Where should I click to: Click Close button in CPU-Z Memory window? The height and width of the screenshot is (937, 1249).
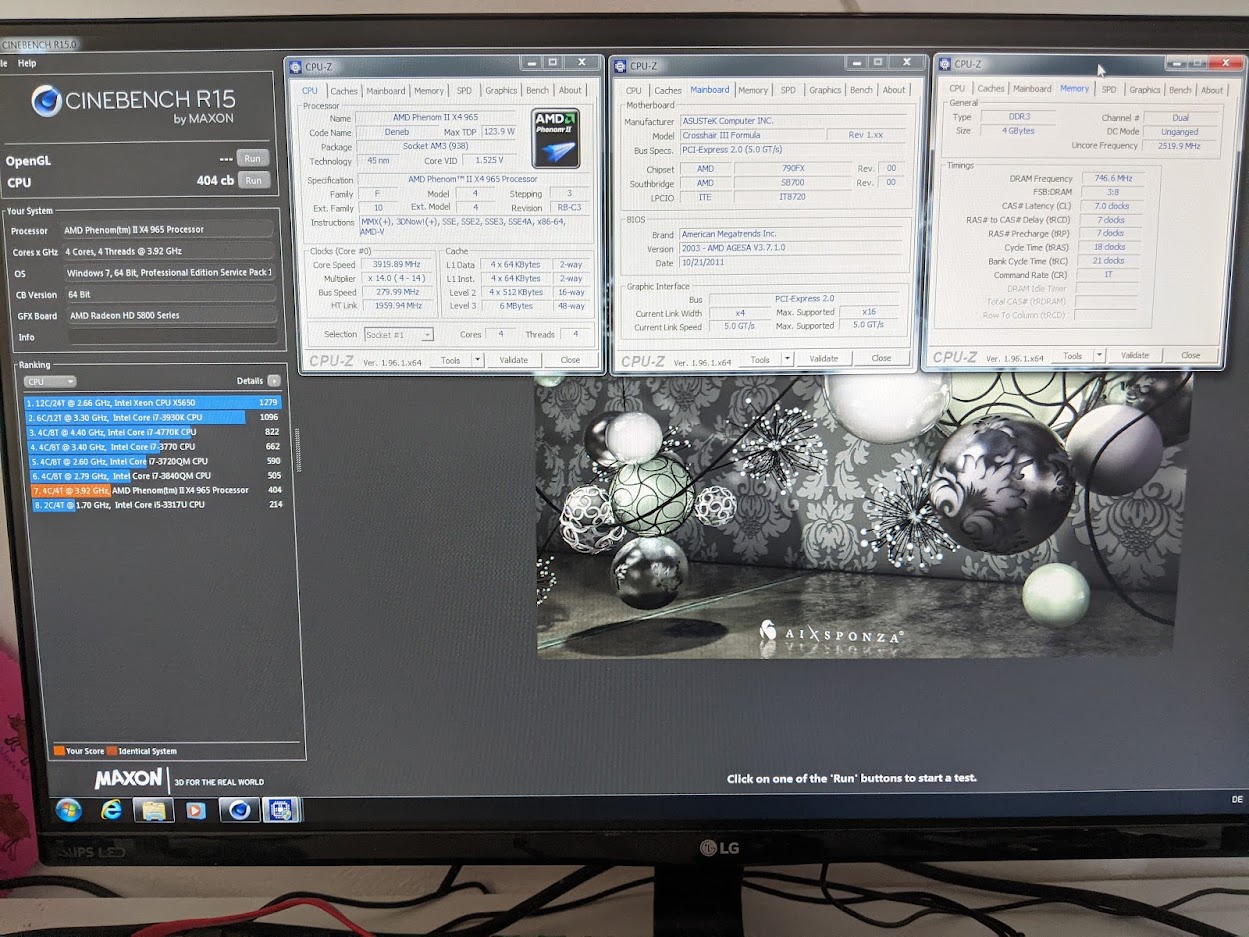pyautogui.click(x=1190, y=356)
